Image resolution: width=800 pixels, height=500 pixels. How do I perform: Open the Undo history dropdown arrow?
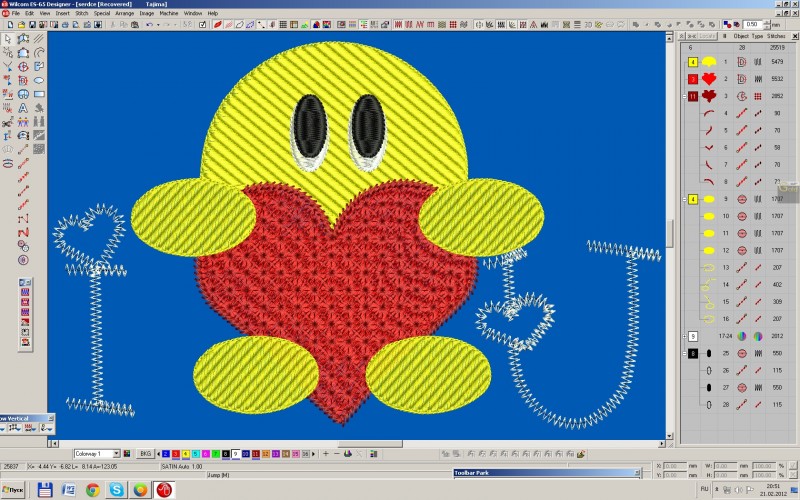(158, 24)
